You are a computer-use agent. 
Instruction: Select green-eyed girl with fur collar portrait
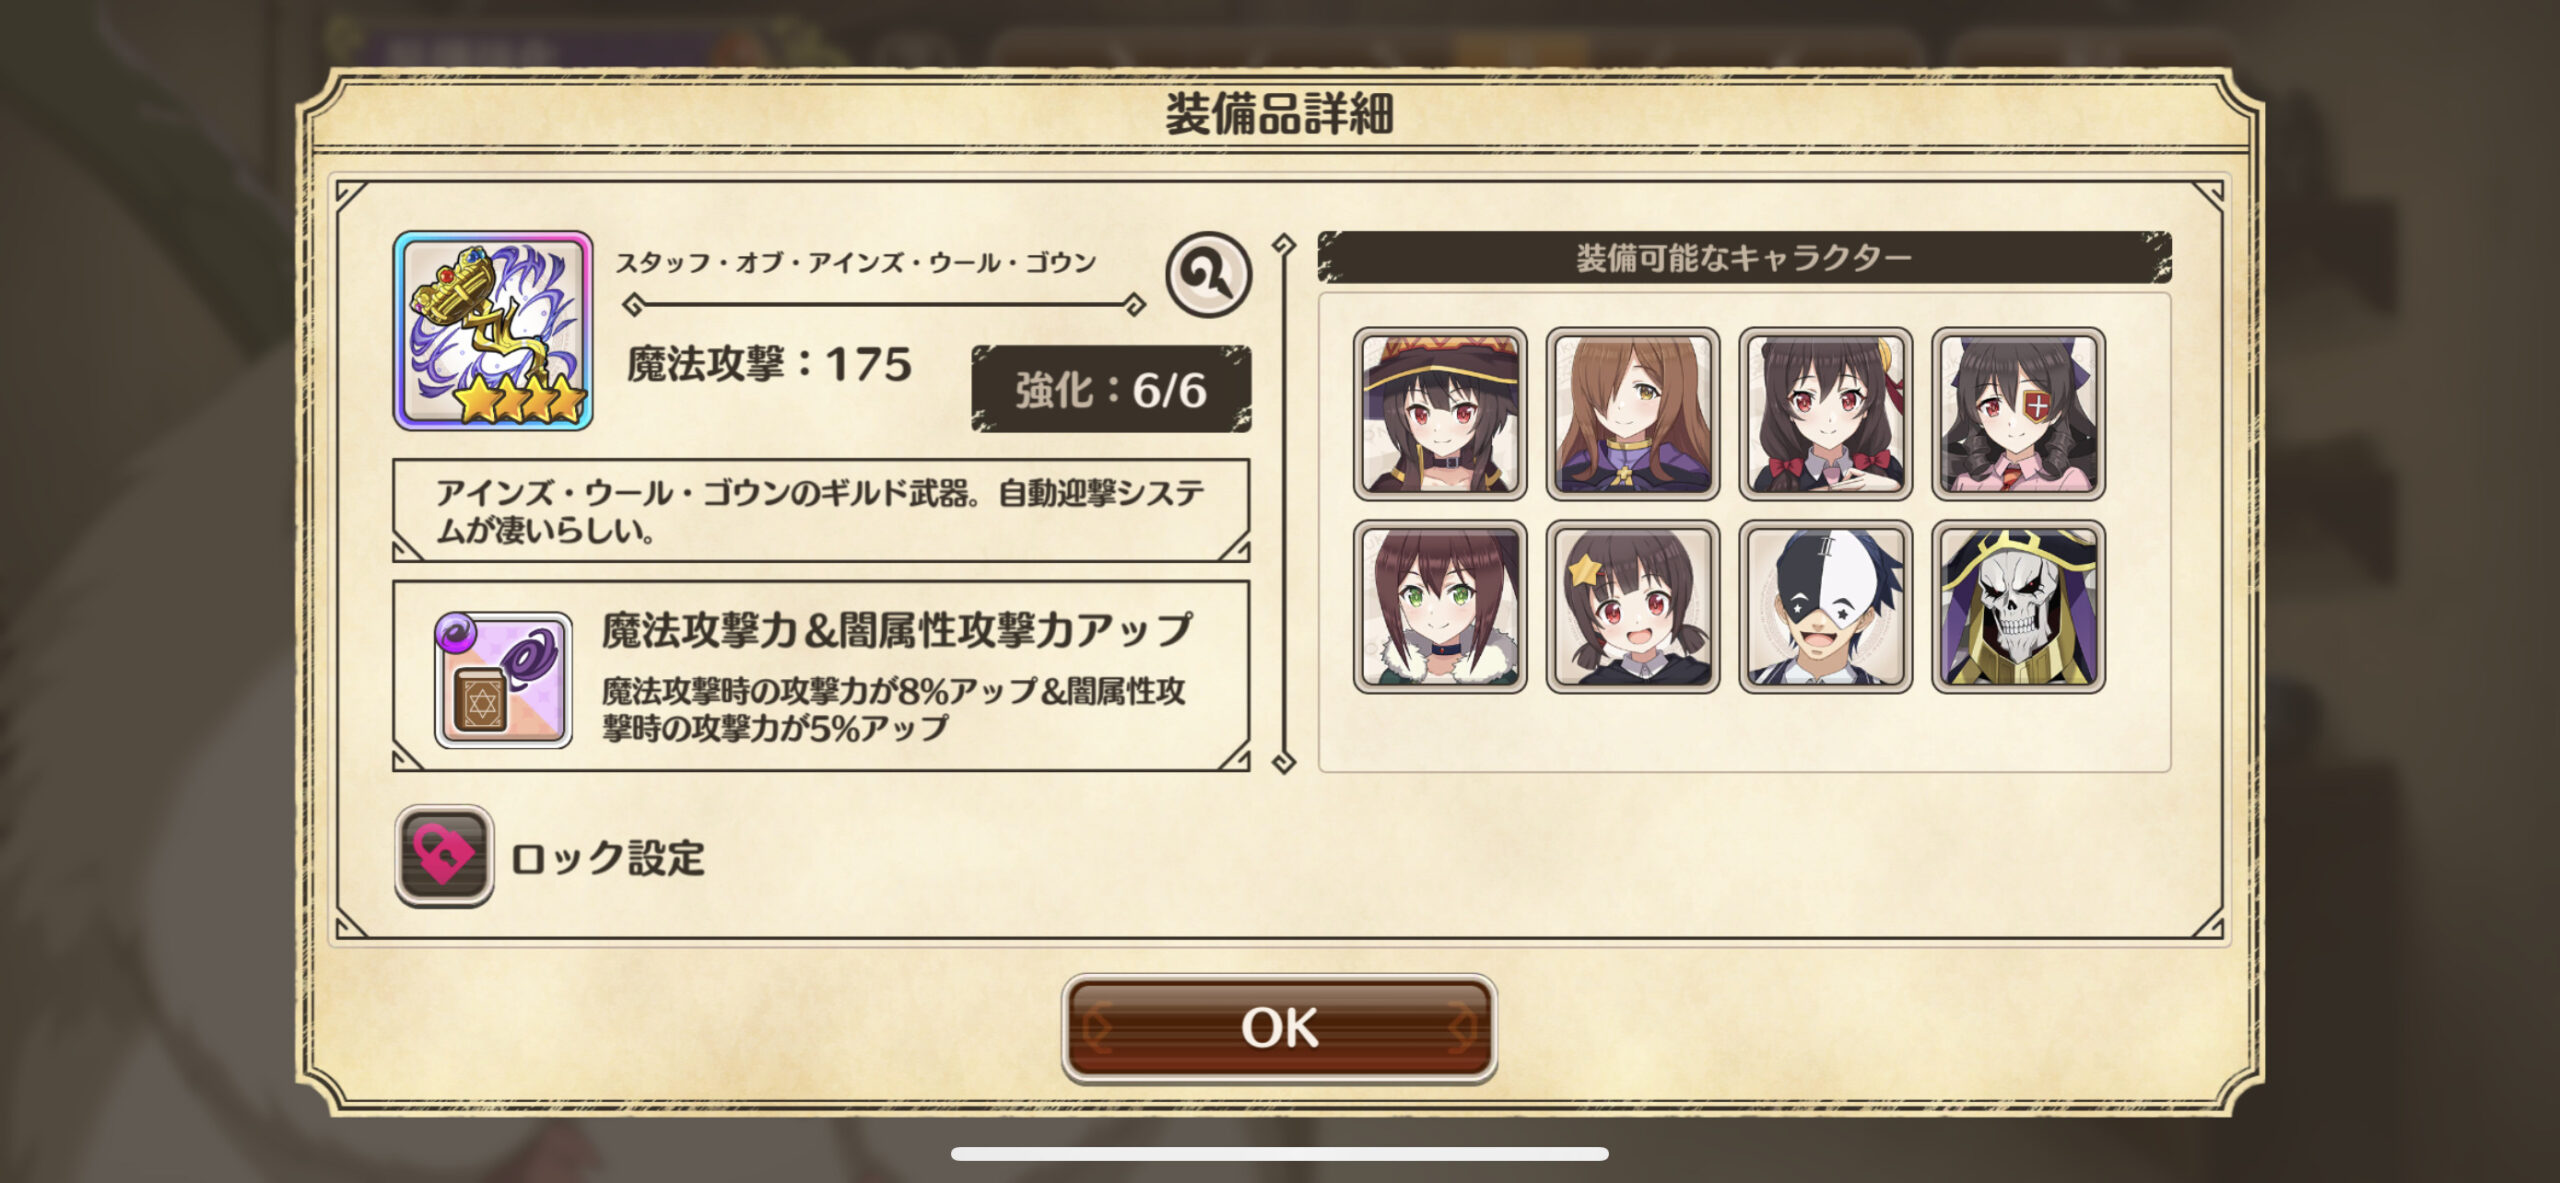tap(1440, 606)
